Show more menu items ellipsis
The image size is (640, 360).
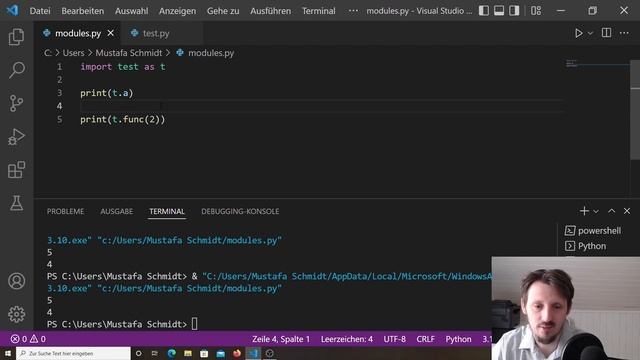tap(353, 11)
